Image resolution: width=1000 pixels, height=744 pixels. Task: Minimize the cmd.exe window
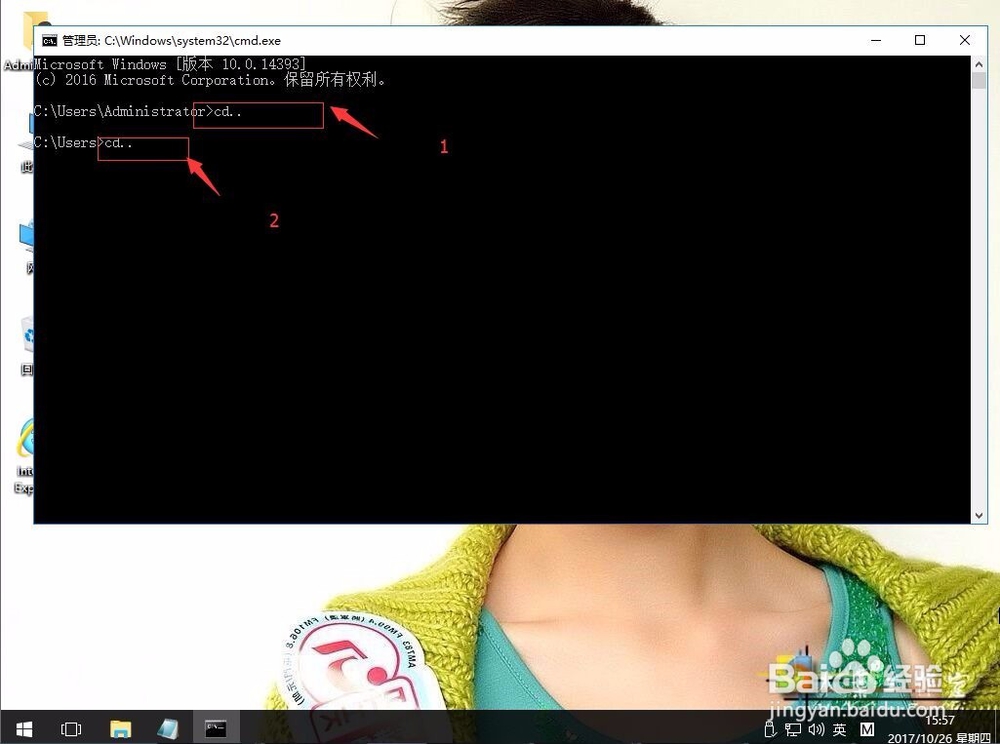point(876,40)
